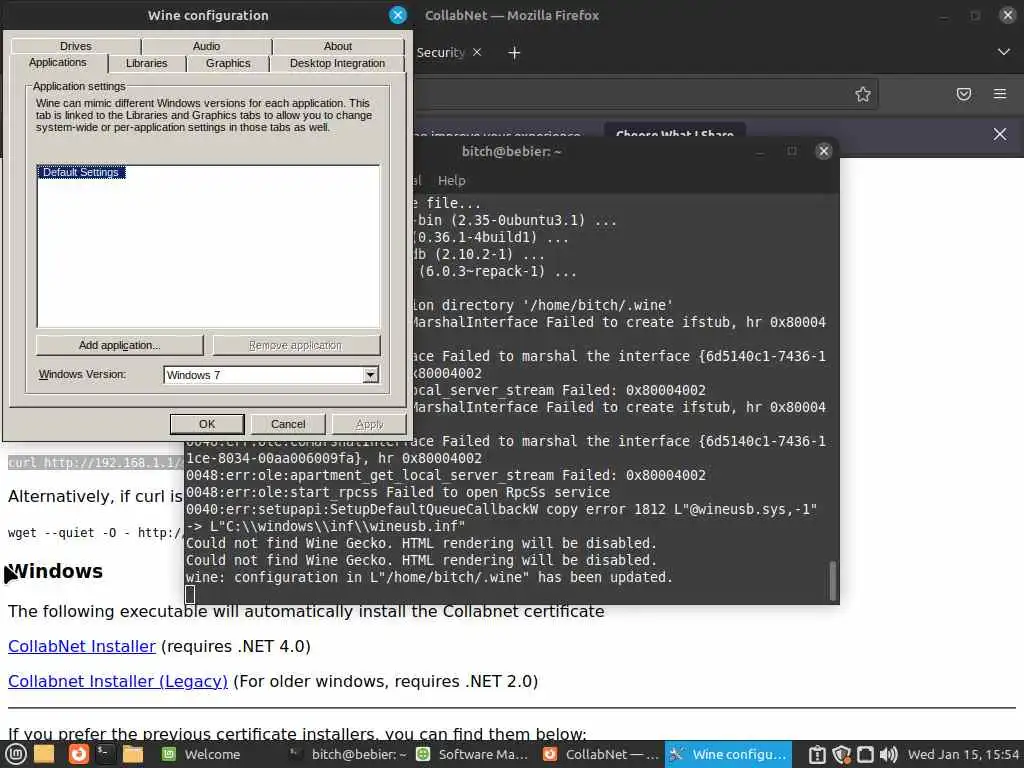The width and height of the screenshot is (1024, 768).
Task: Switch to bitch@bebier terminal taskbar entry
Action: [347, 754]
